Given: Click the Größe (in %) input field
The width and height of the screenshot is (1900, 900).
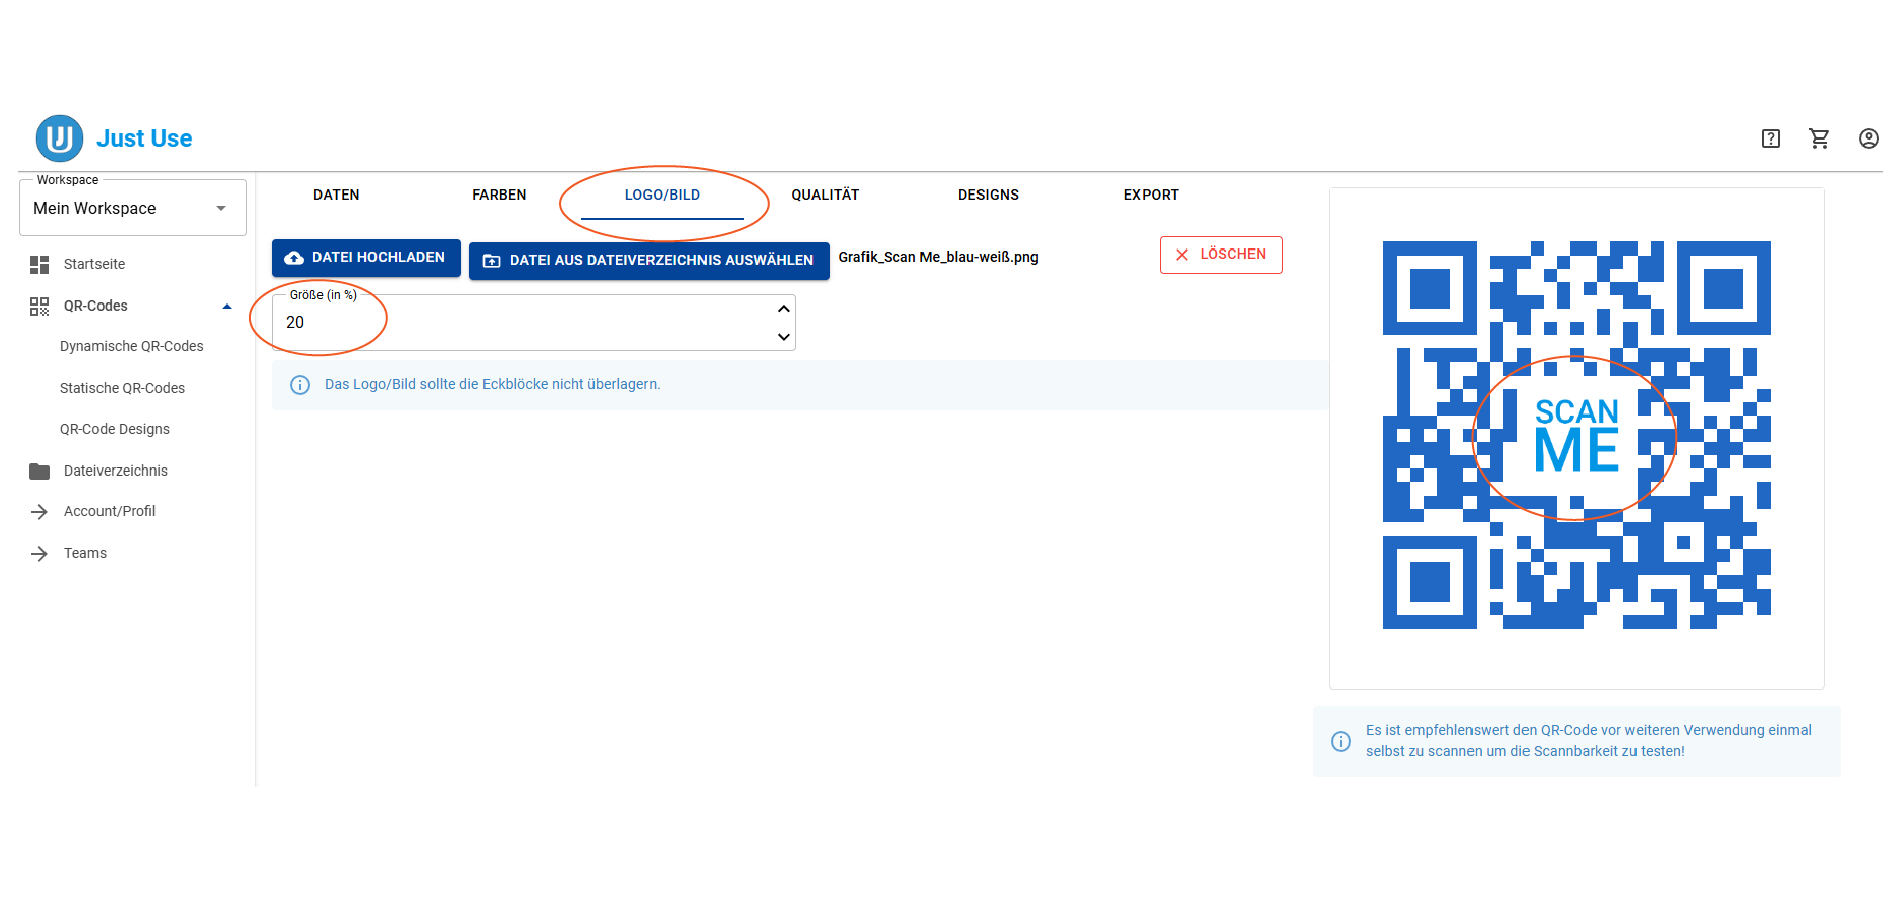Looking at the screenshot, I should pos(533,323).
